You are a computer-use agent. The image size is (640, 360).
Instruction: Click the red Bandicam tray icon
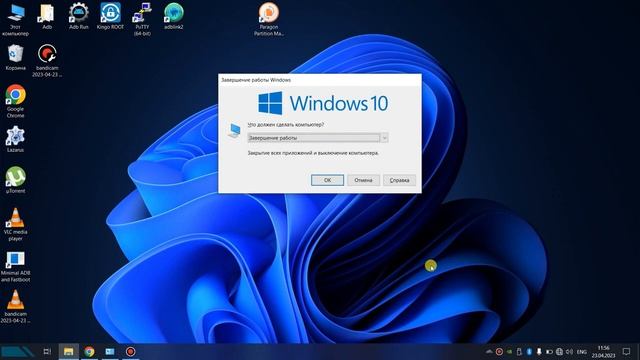click(x=499, y=351)
